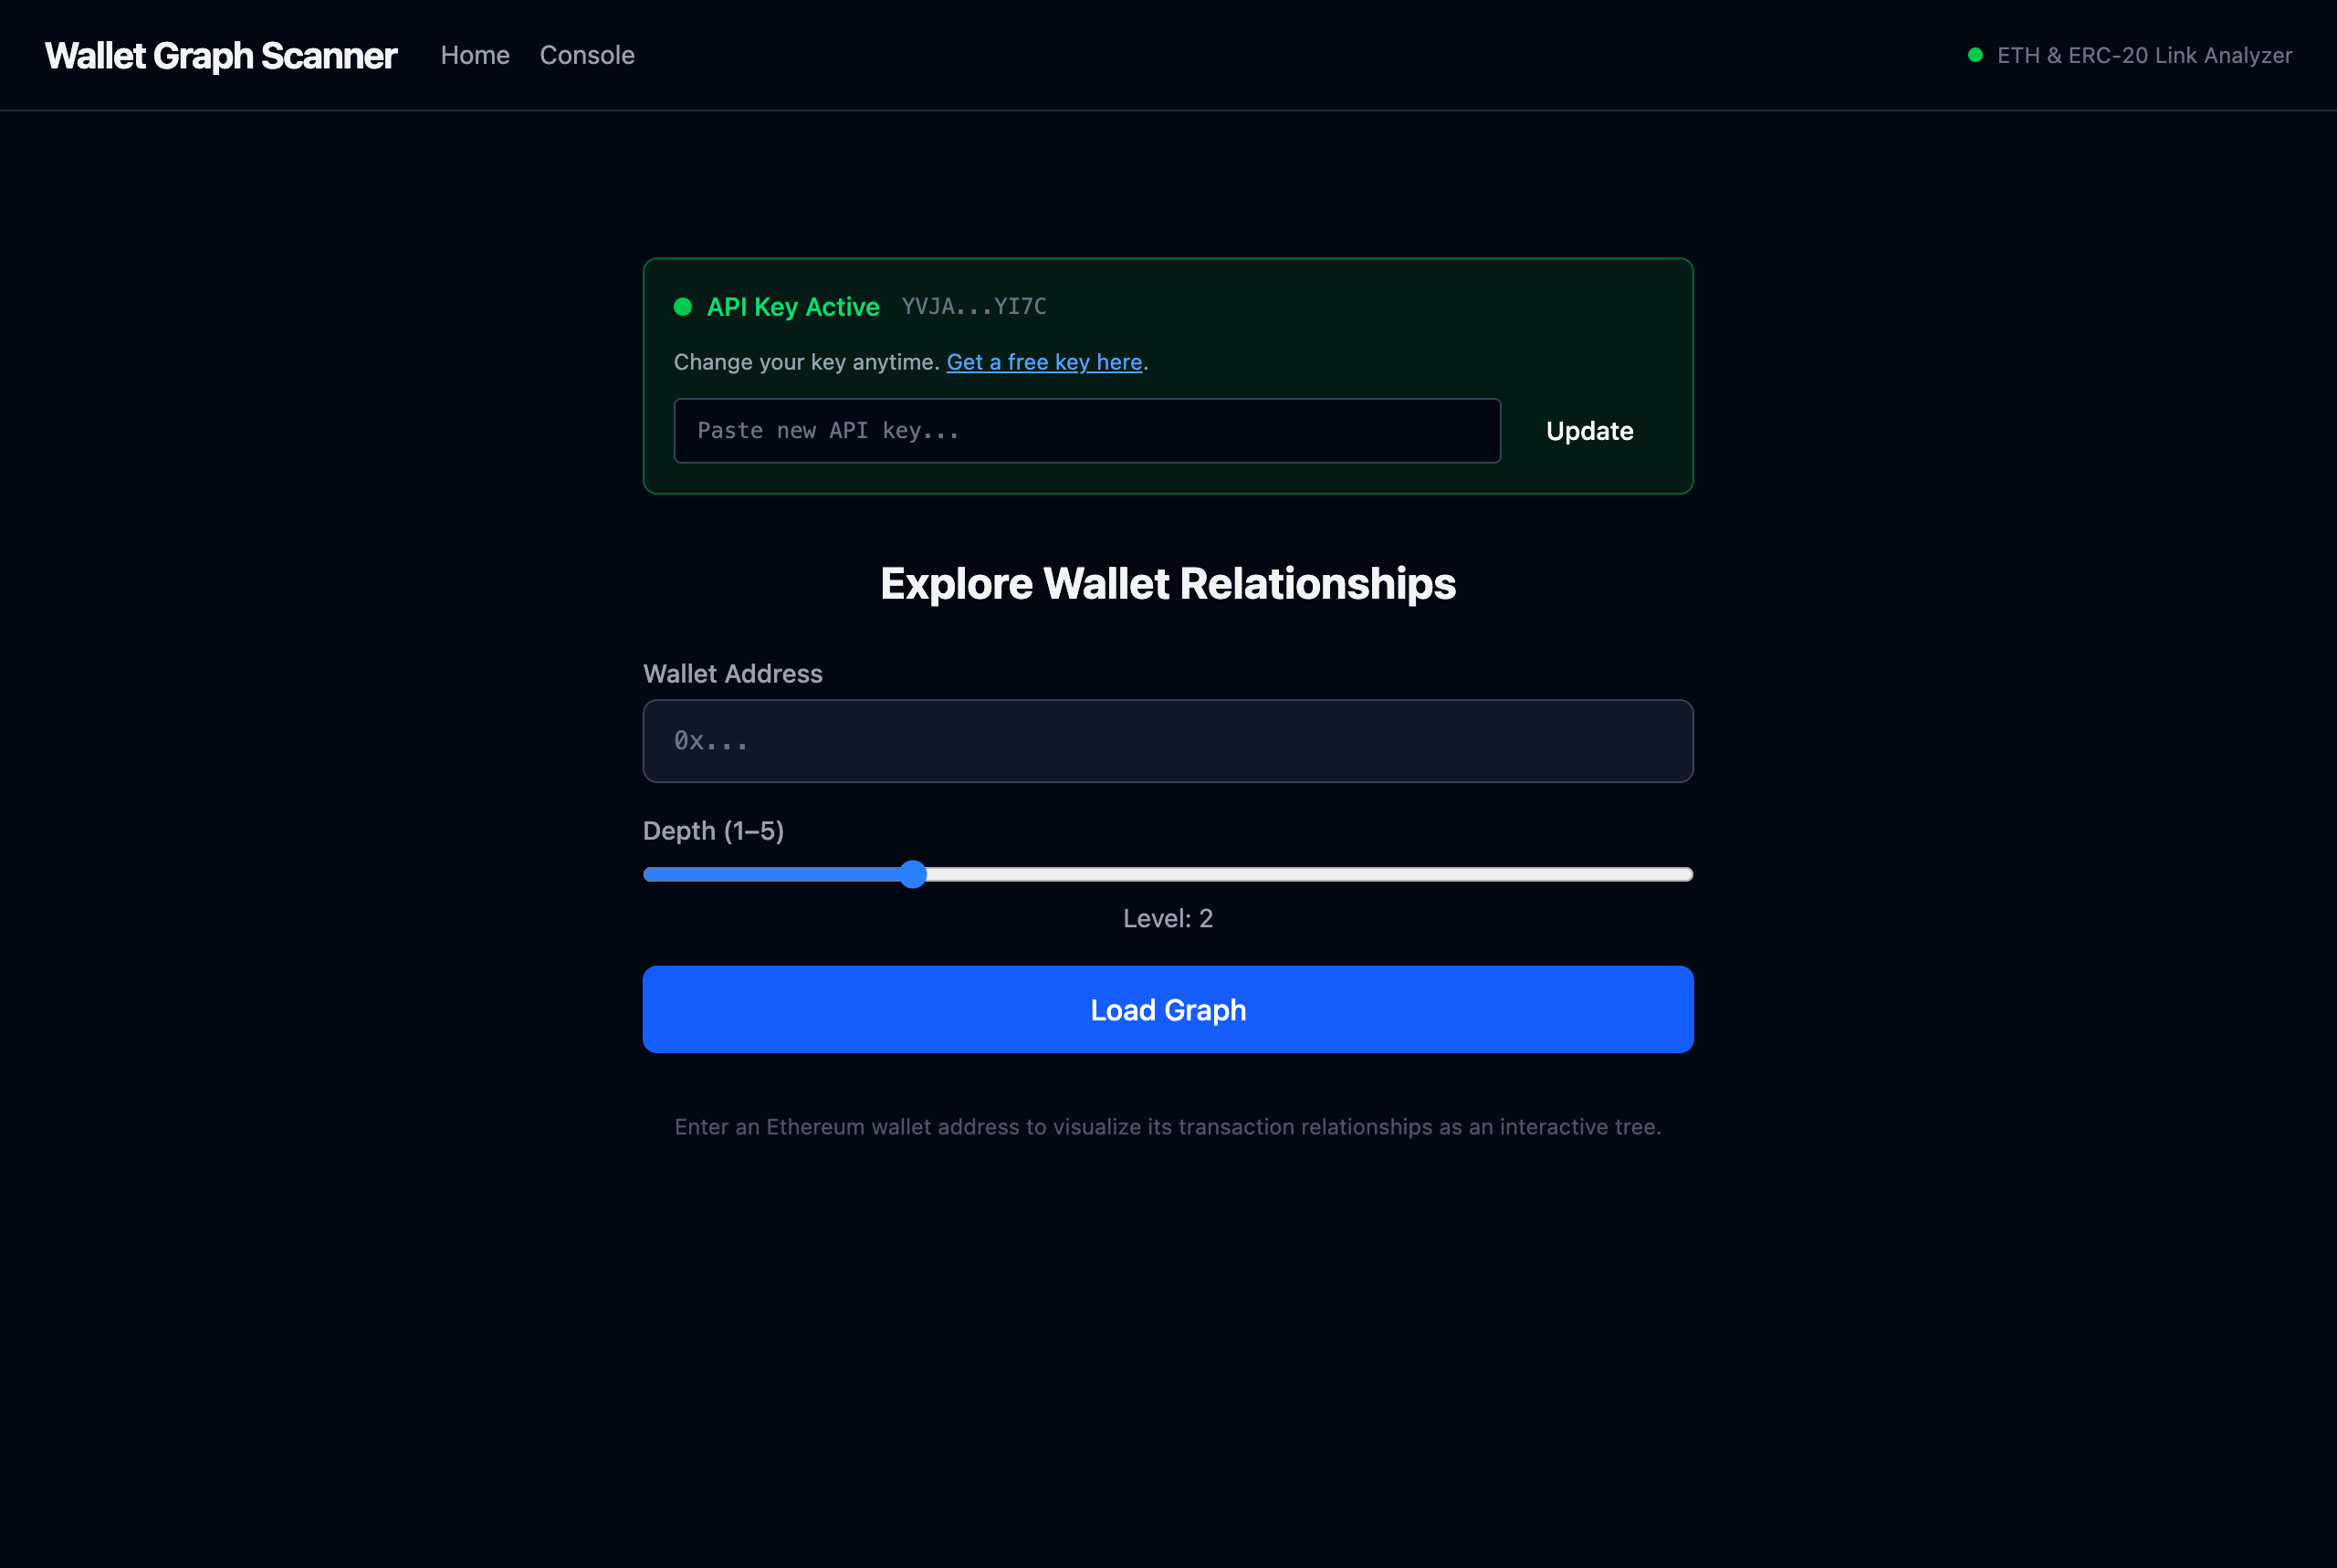Viewport: 2337px width, 1568px height.
Task: Click the "Depth (1–5)" label
Action: [x=713, y=830]
